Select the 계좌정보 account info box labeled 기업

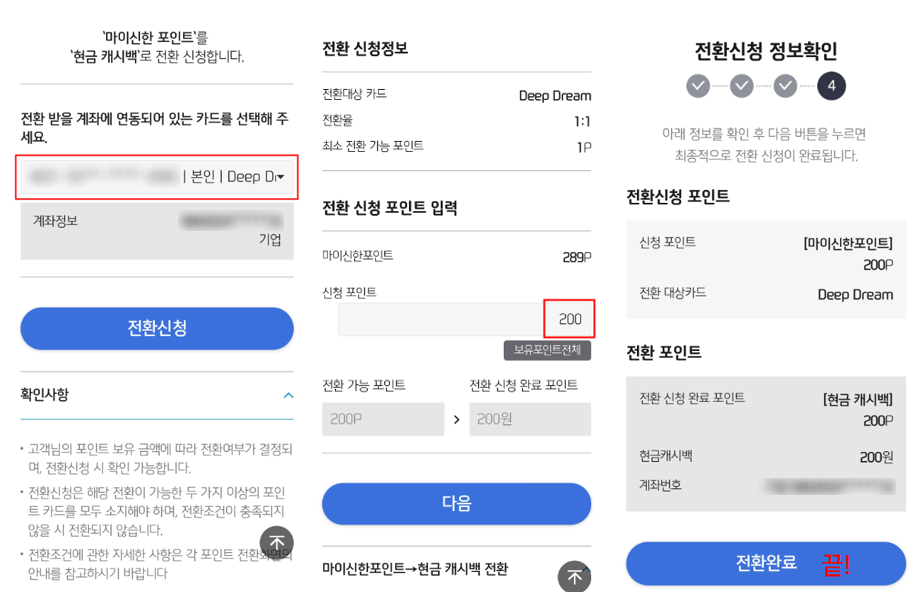[157, 228]
